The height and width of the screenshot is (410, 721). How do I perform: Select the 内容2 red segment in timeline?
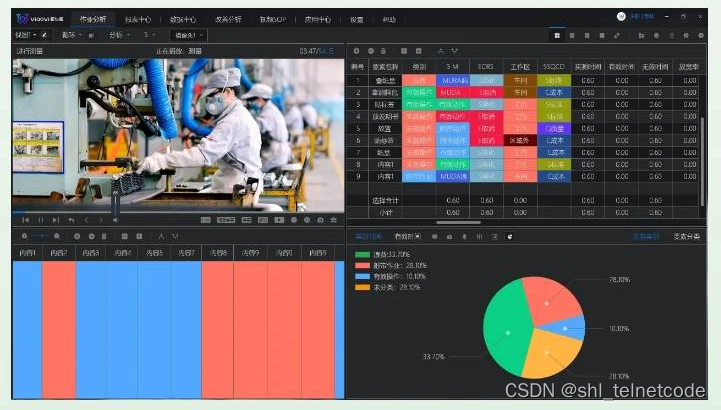(59, 329)
